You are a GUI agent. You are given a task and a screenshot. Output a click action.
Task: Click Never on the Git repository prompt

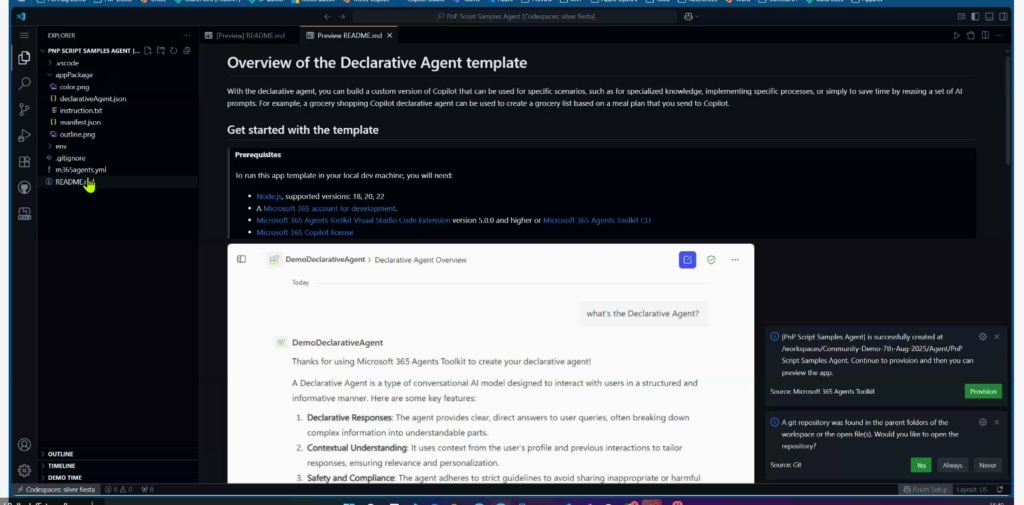(987, 465)
